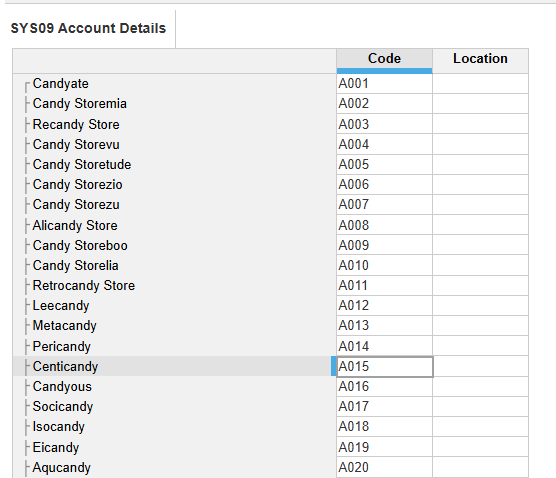This screenshot has width=556, height=478.
Task: Click the Location cell for Candy Storevu
Action: coord(480,144)
